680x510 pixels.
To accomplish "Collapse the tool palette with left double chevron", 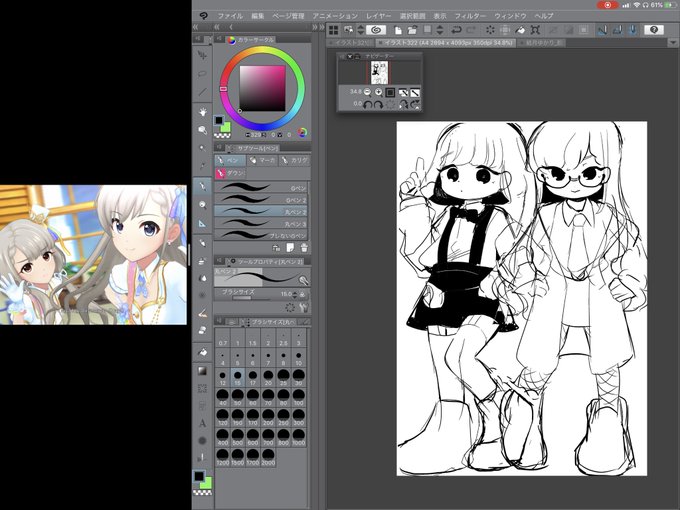I will [x=196, y=27].
